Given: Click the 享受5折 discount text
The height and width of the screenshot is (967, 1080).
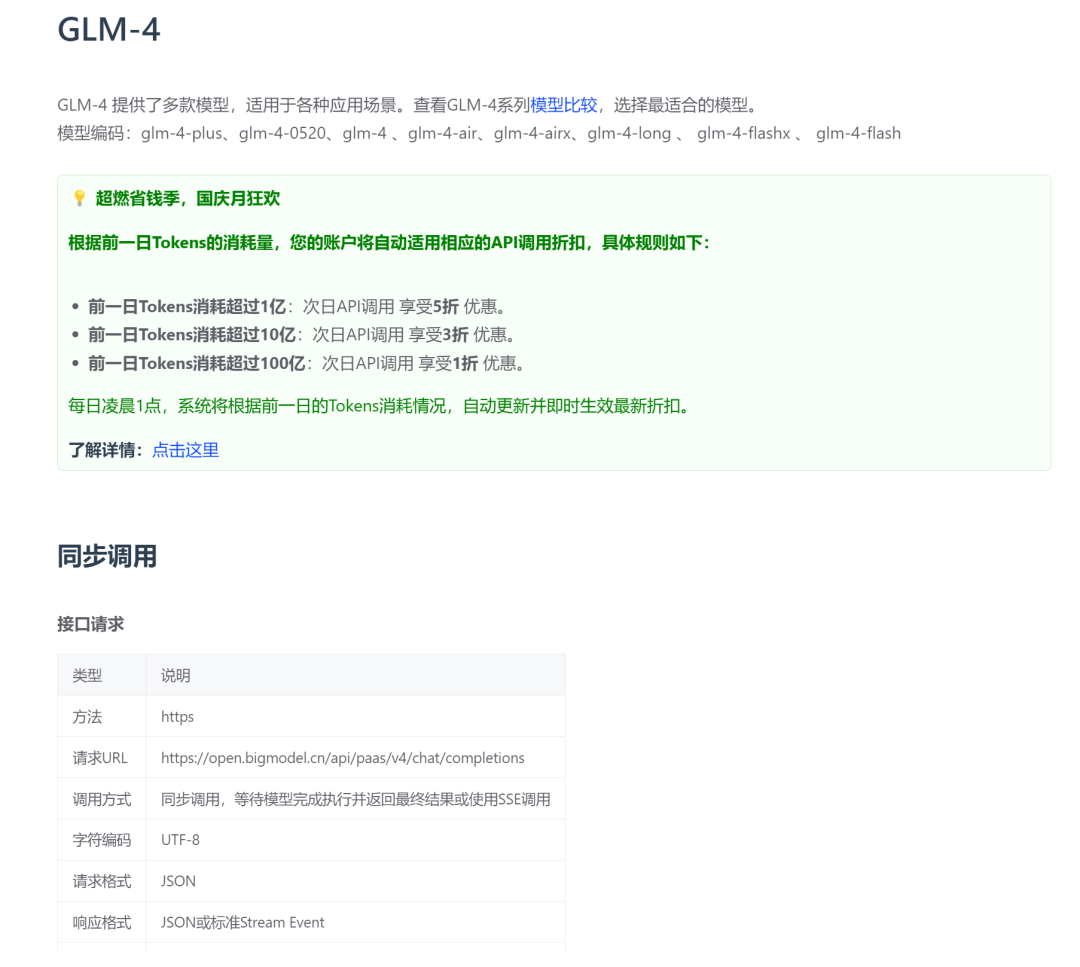Looking at the screenshot, I should (429, 307).
